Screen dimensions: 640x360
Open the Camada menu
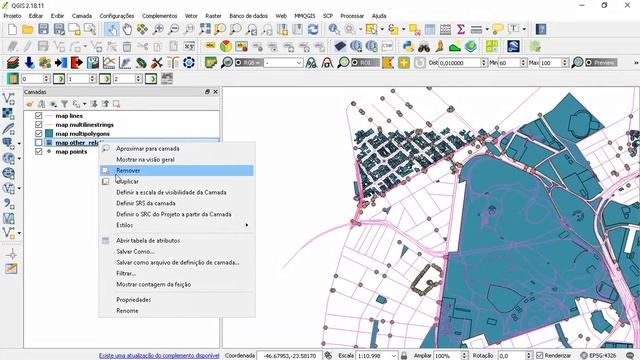[x=82, y=16]
